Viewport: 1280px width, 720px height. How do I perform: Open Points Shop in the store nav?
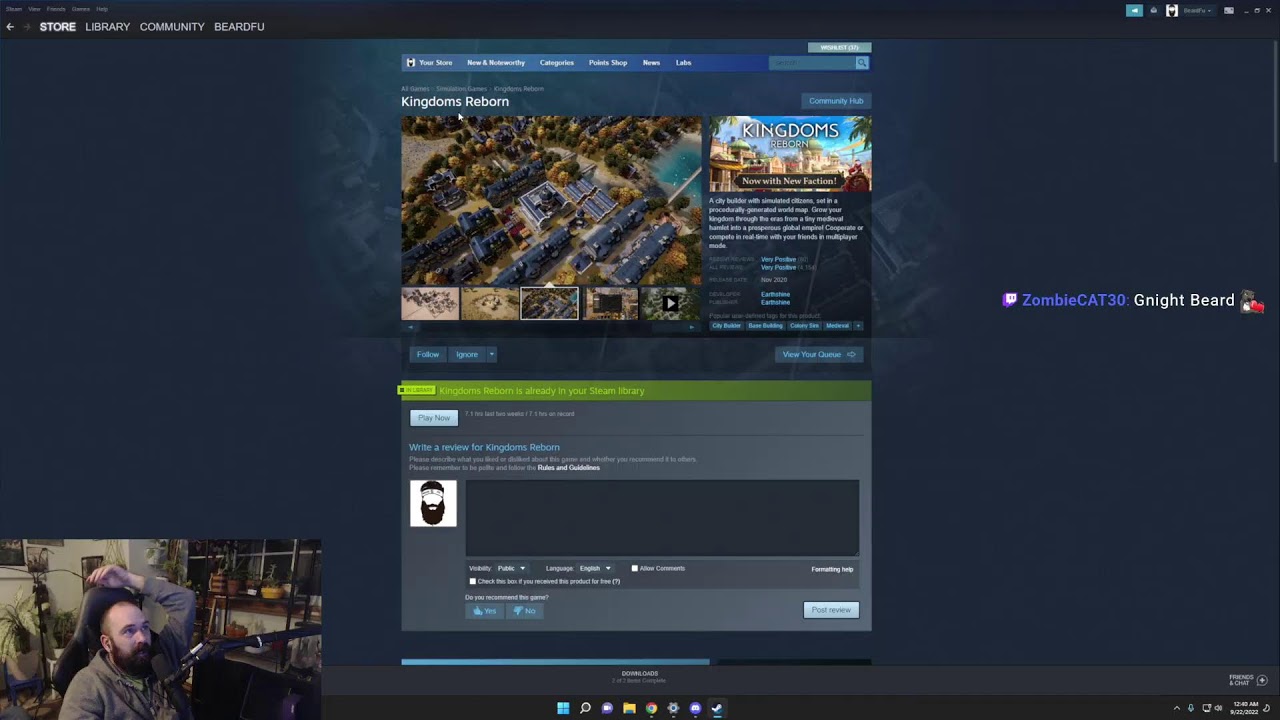608,63
